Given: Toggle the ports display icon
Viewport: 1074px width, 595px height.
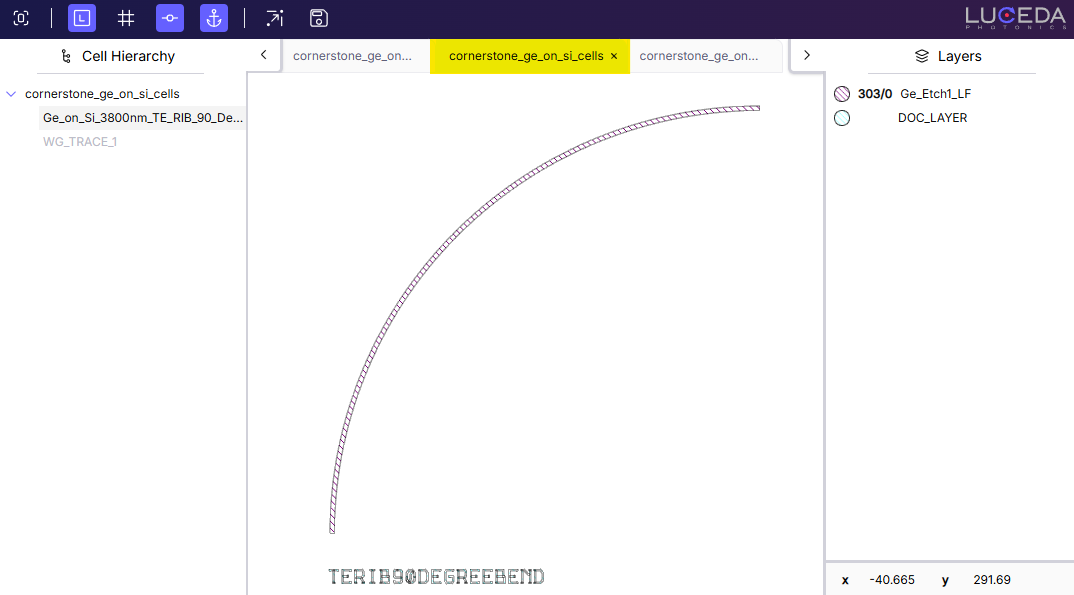Looking at the screenshot, I should click(170, 18).
